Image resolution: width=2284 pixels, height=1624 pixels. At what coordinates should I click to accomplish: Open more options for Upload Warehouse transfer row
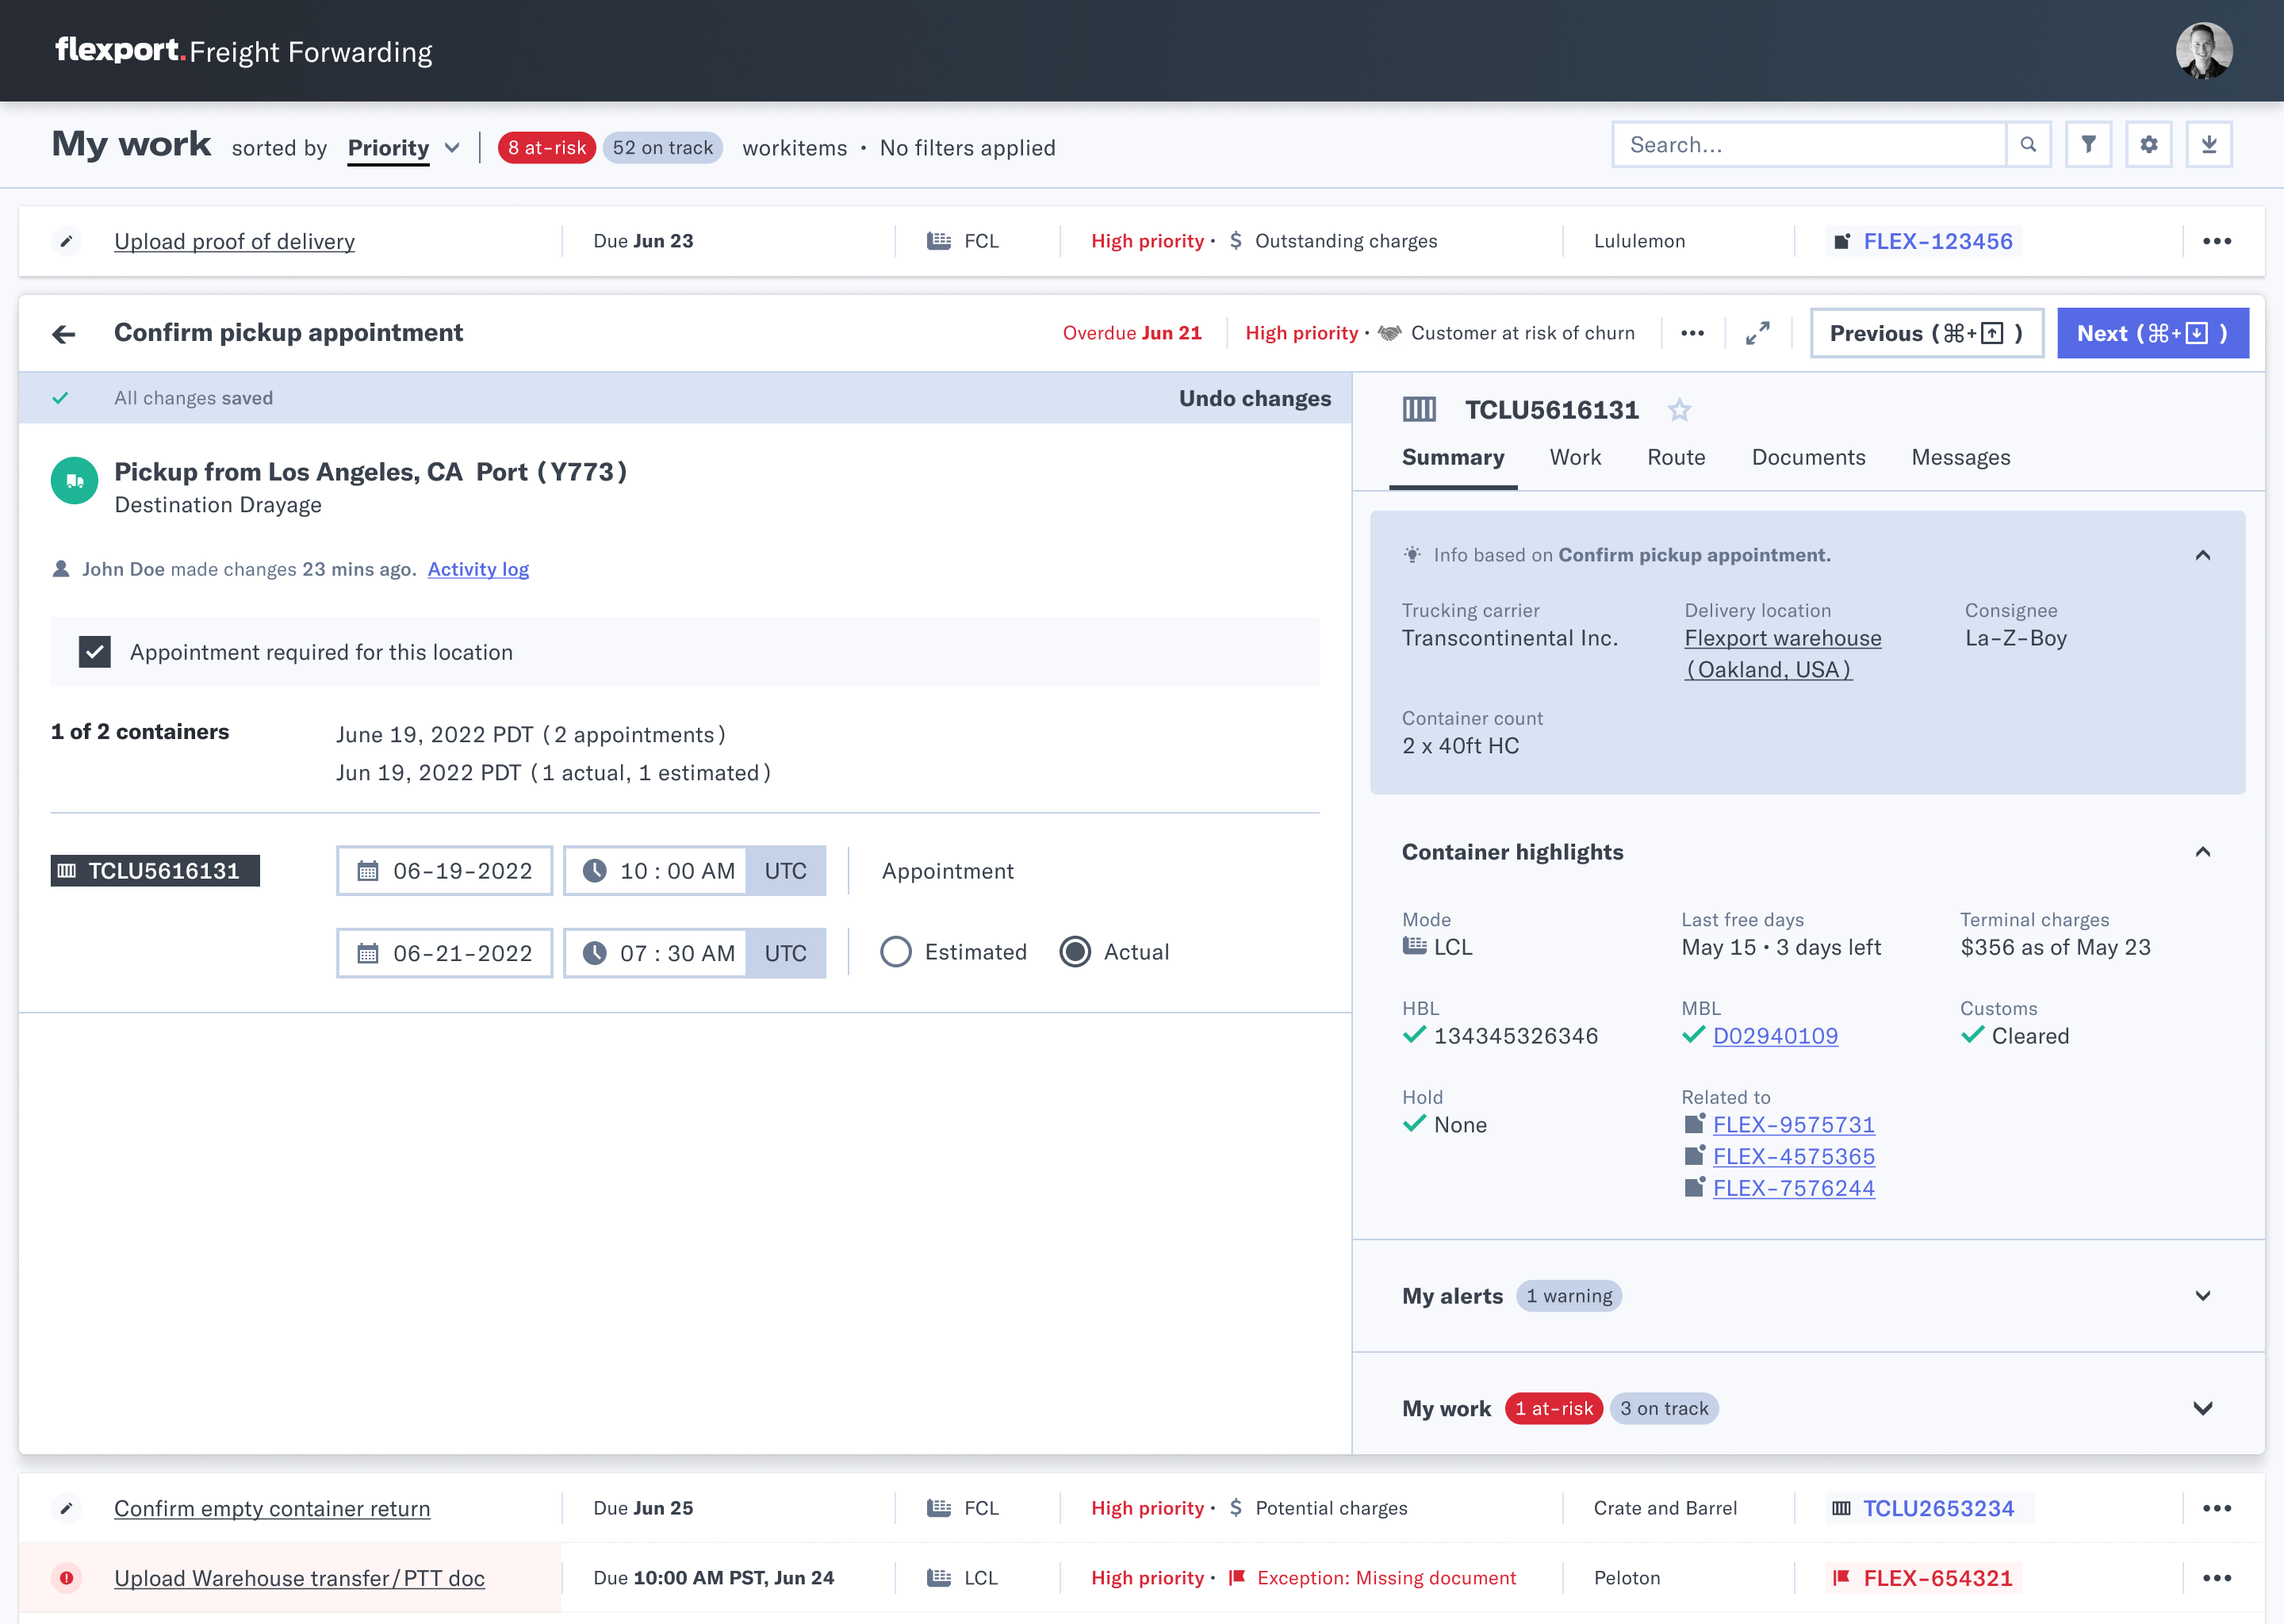coord(2217,1578)
